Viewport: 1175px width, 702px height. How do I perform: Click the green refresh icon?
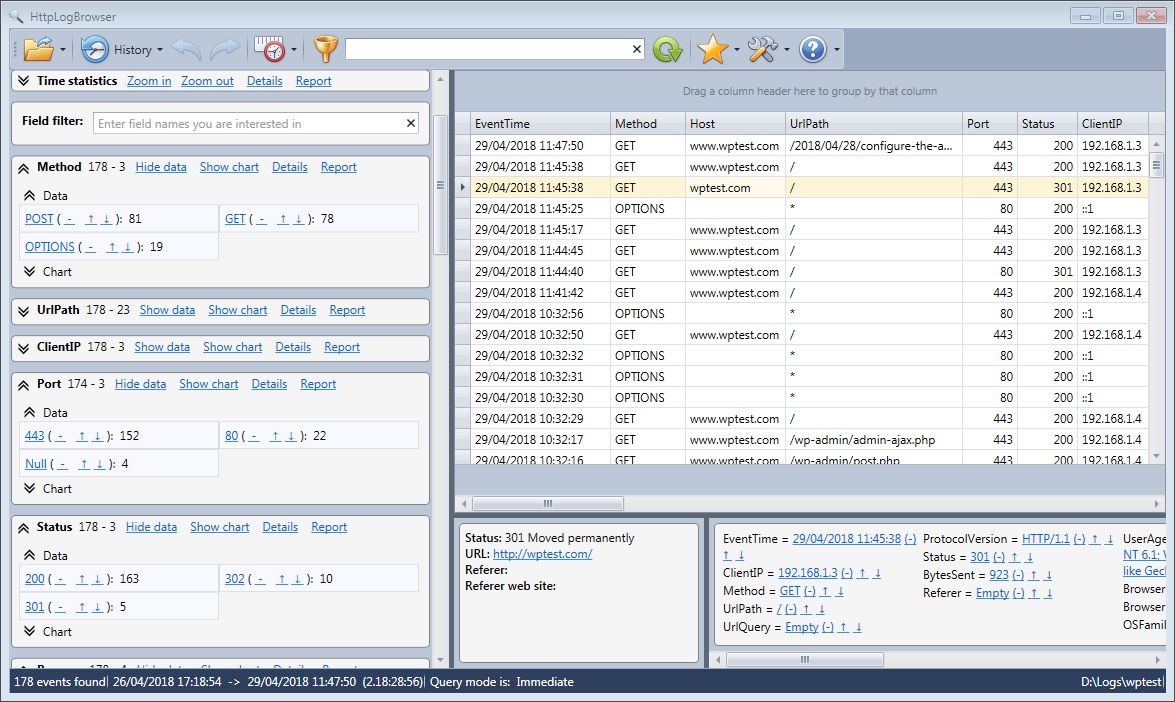(x=667, y=49)
